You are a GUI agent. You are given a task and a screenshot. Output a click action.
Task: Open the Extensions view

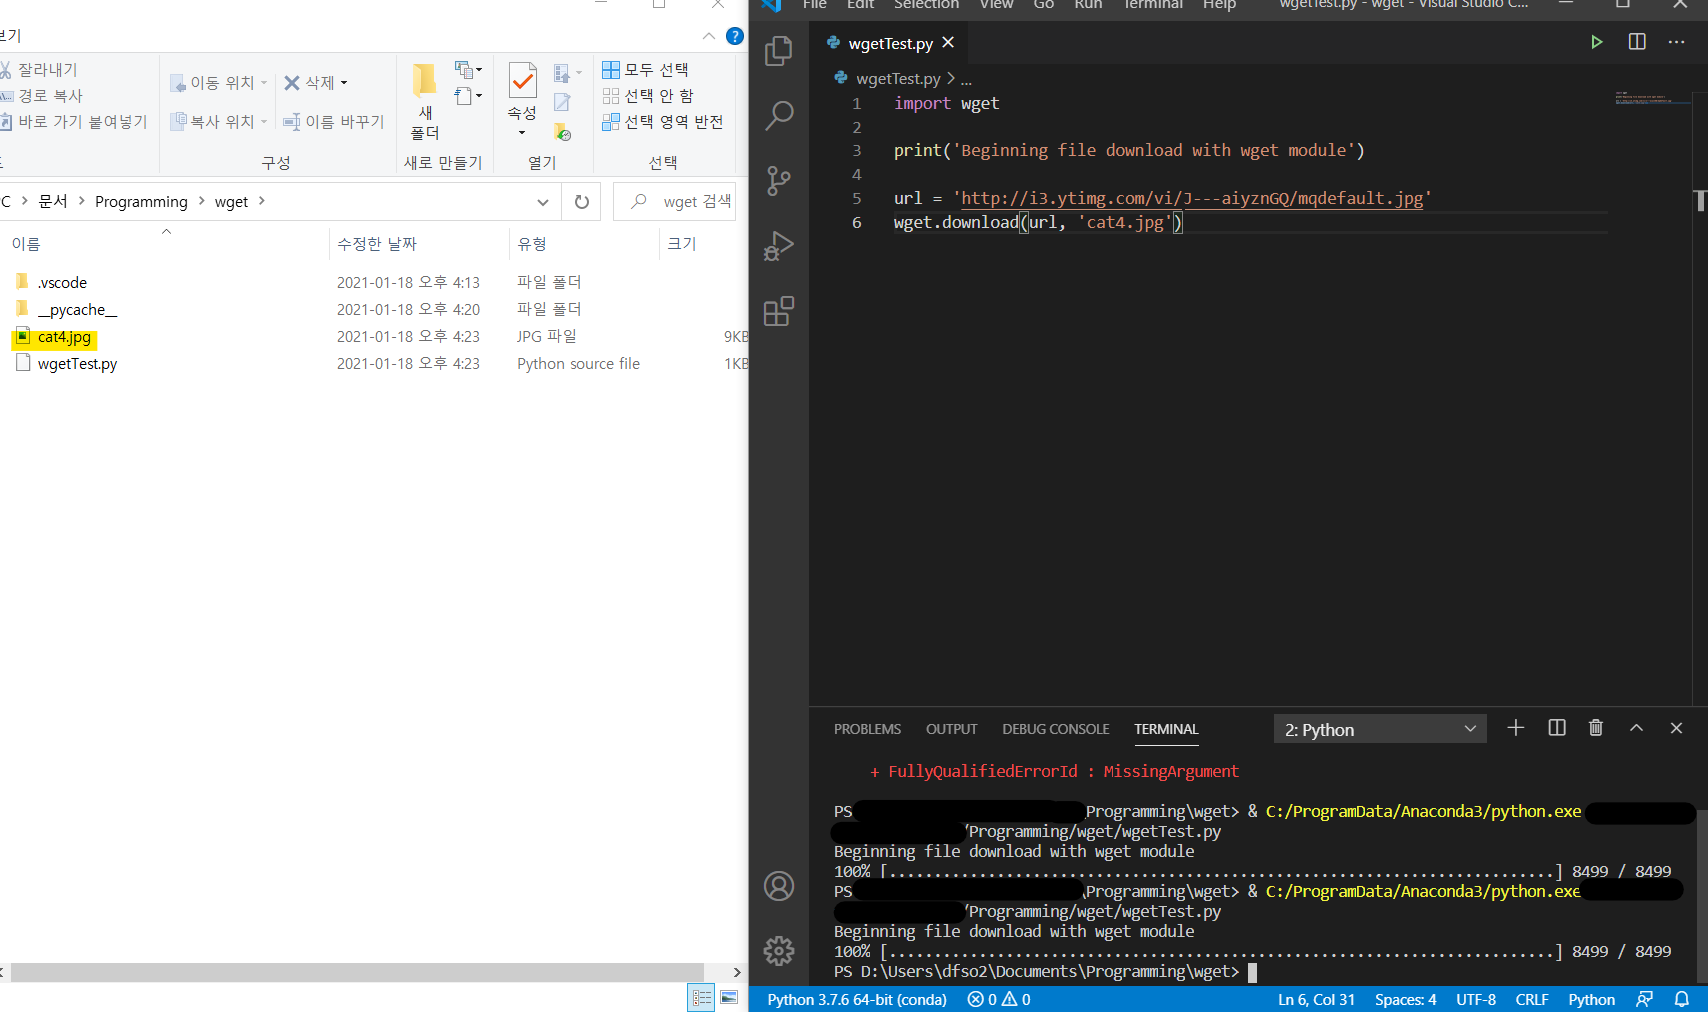[778, 311]
